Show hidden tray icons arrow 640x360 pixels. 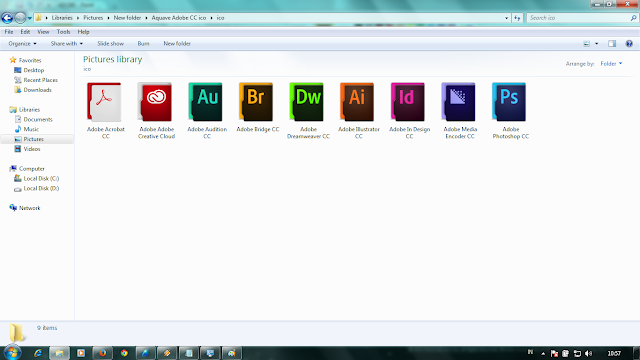pyautogui.click(x=543, y=353)
